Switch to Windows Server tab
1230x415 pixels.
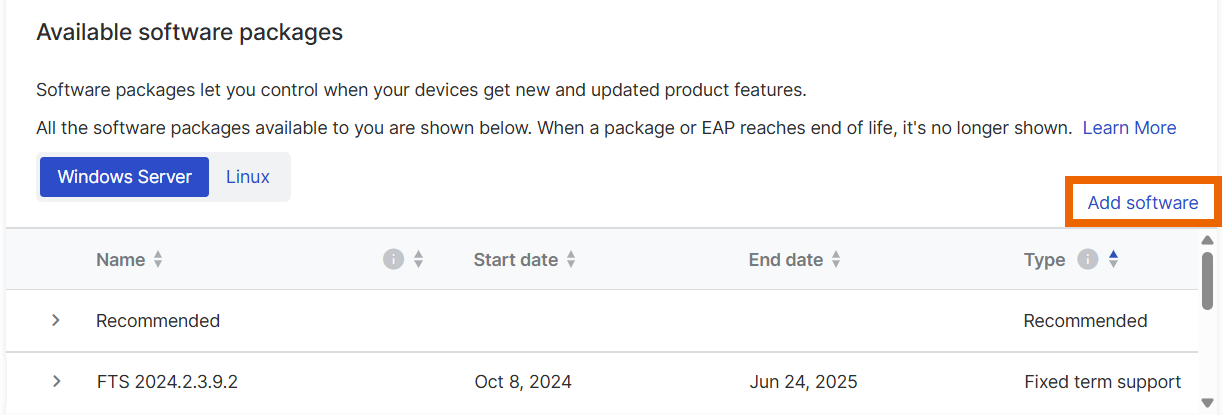click(124, 177)
